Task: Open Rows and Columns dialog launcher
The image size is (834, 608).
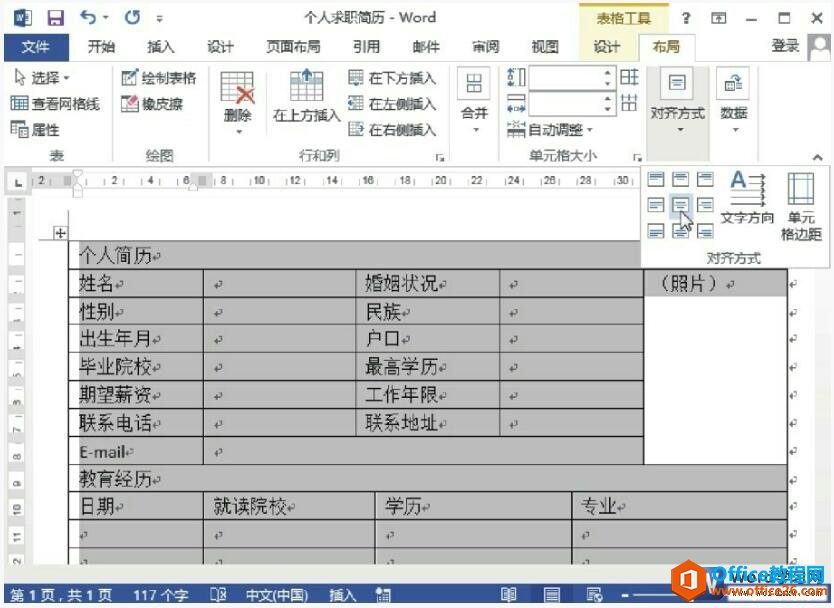Action: tap(439, 157)
